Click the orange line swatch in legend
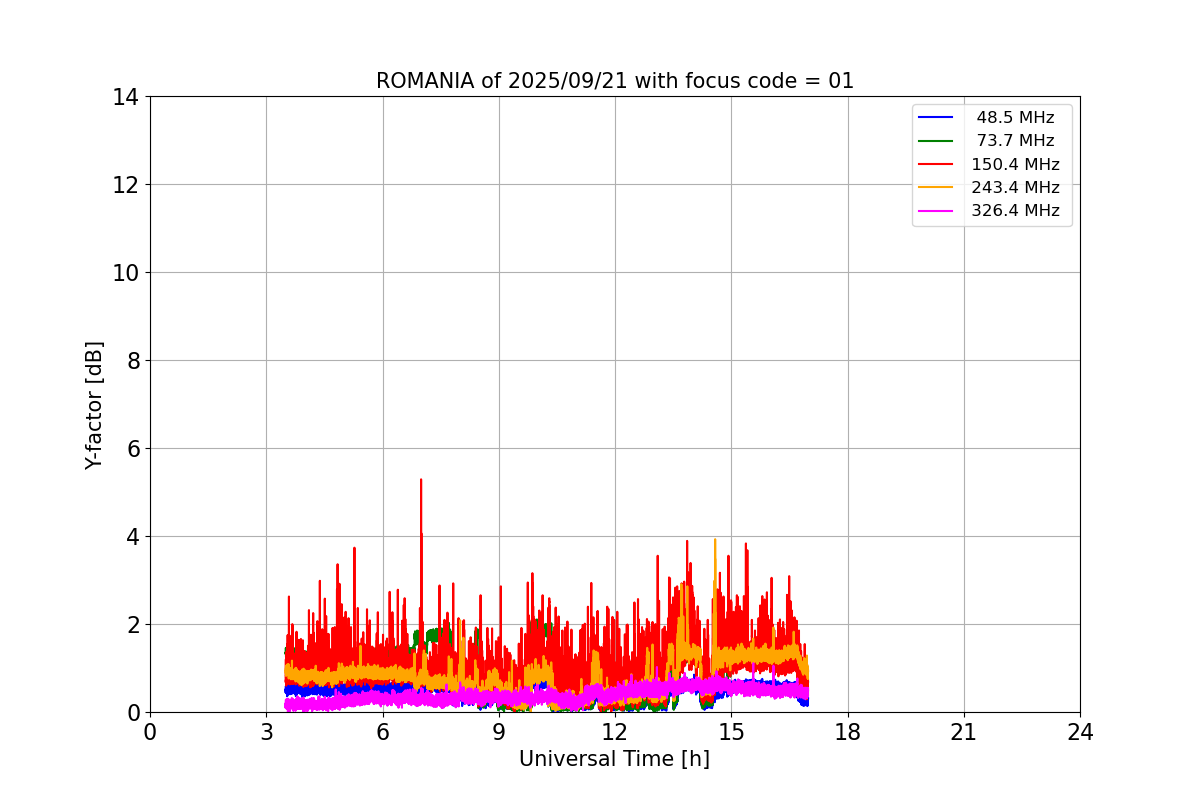The width and height of the screenshot is (1200, 800). 936,187
